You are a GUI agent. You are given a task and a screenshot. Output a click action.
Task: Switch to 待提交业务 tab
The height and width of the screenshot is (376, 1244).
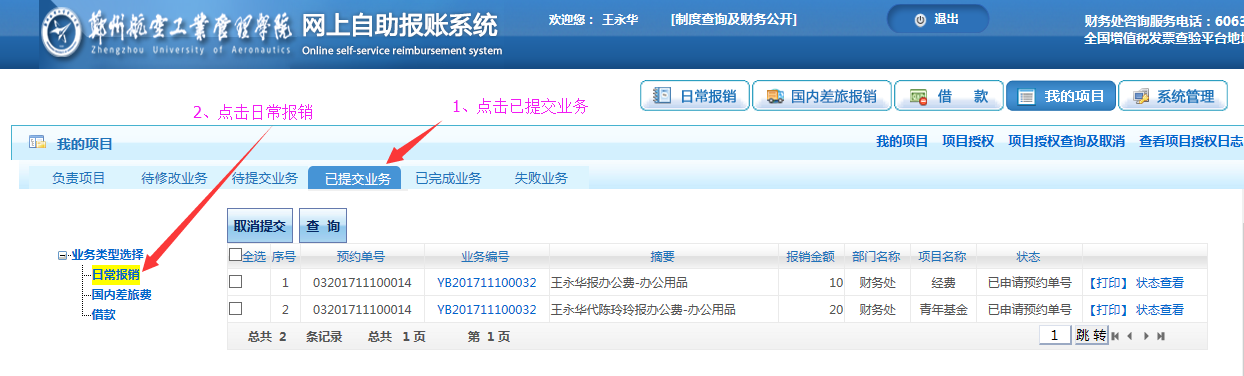[264, 178]
